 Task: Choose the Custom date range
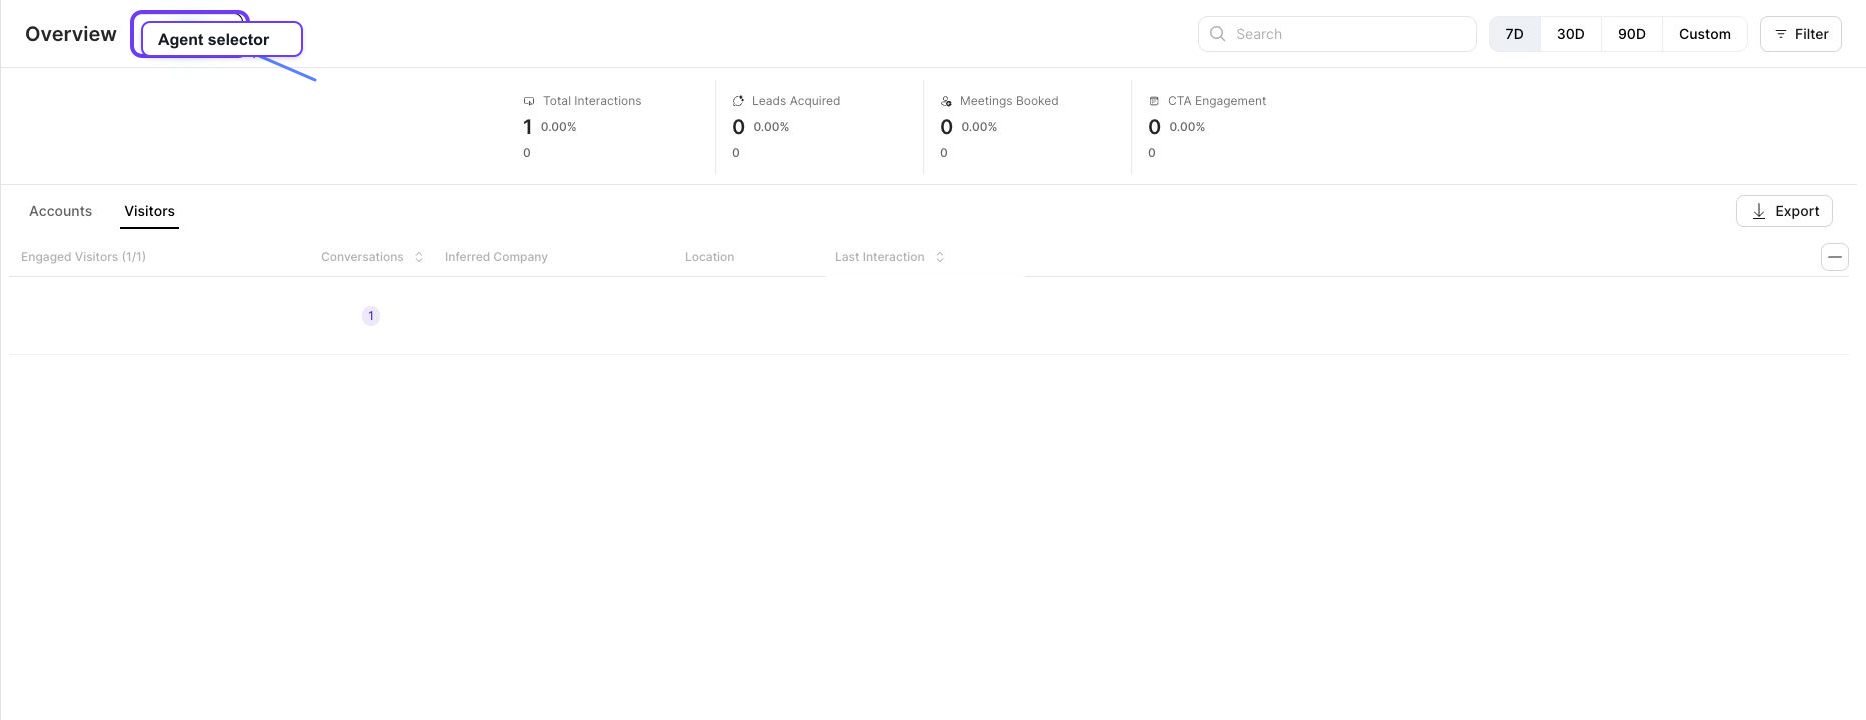(x=1705, y=34)
